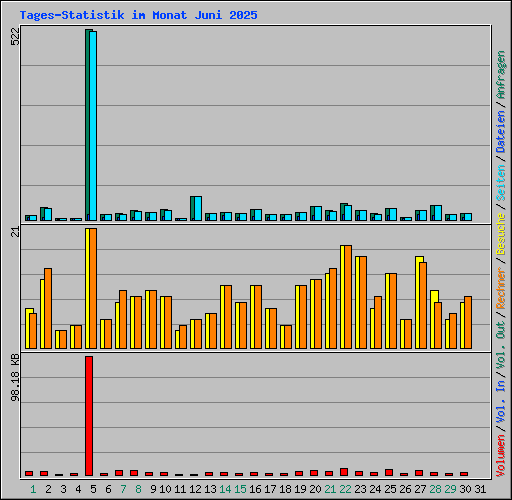Click the yellow bar for day 27
512x500 pixels.
418,303
